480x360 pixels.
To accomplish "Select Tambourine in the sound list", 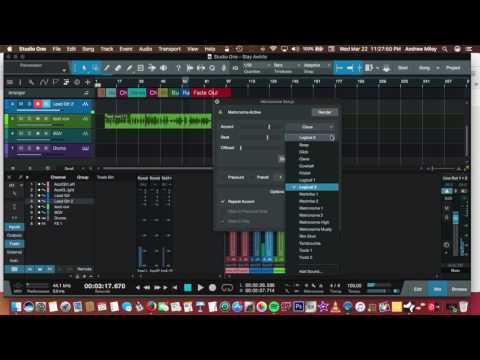I will pos(310,243).
